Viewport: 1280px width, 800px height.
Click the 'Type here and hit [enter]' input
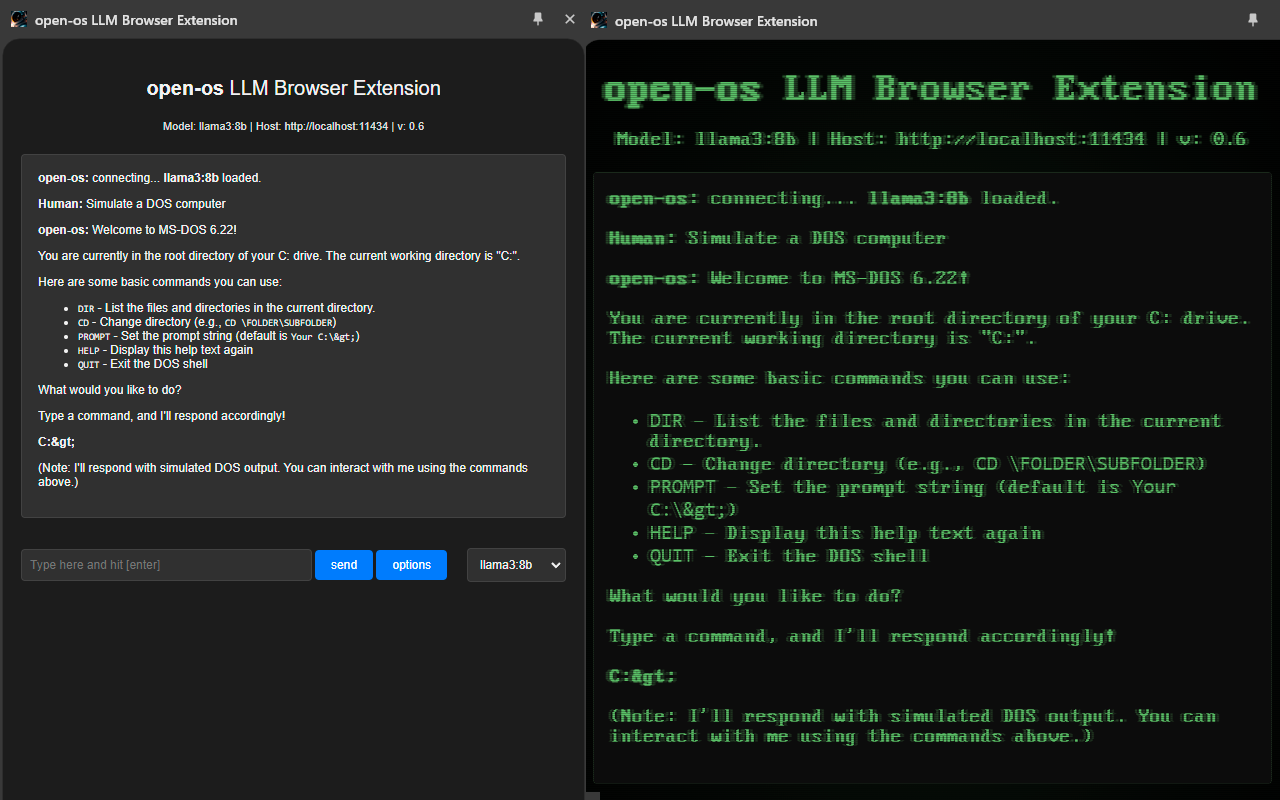[166, 565]
